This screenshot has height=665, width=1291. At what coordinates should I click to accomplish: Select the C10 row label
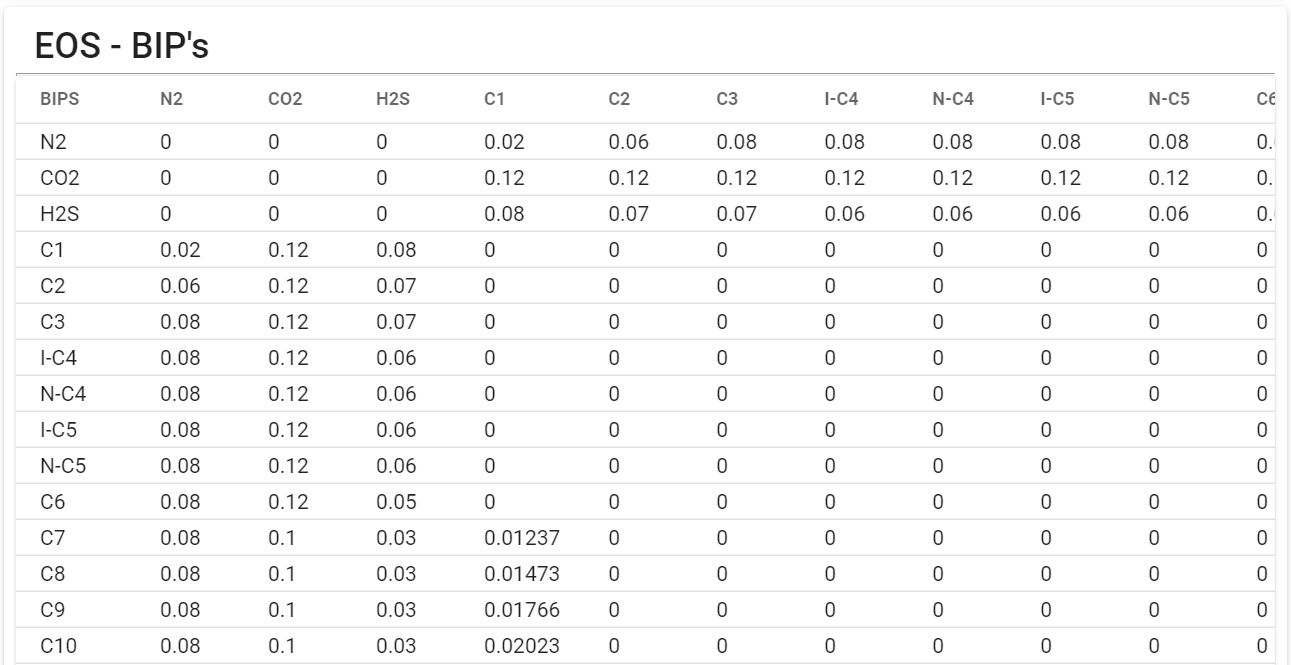tap(58, 646)
